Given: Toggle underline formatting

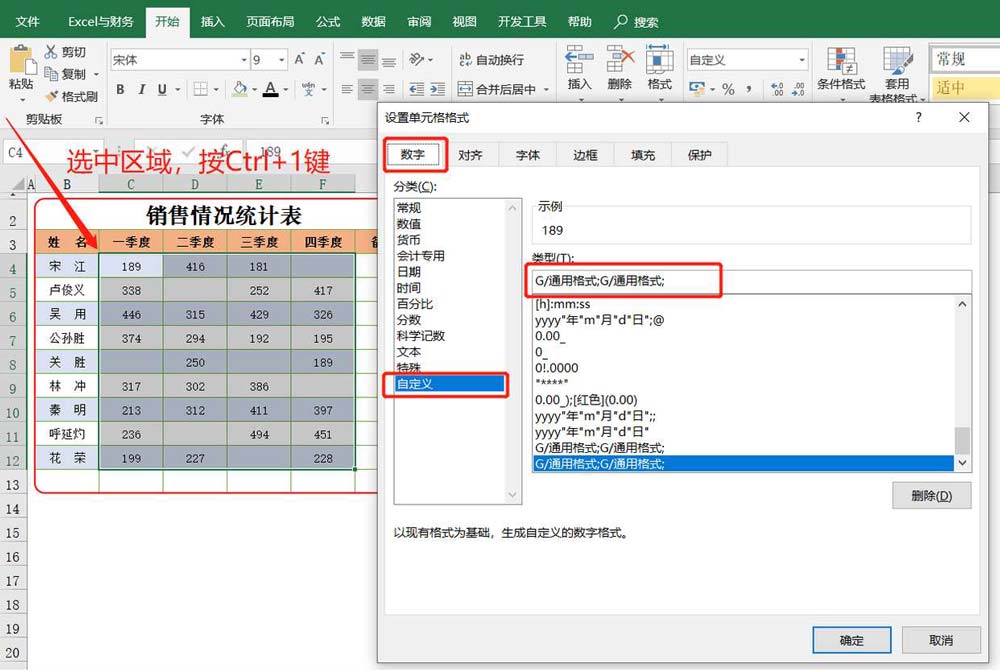Looking at the screenshot, I should pos(162,89).
